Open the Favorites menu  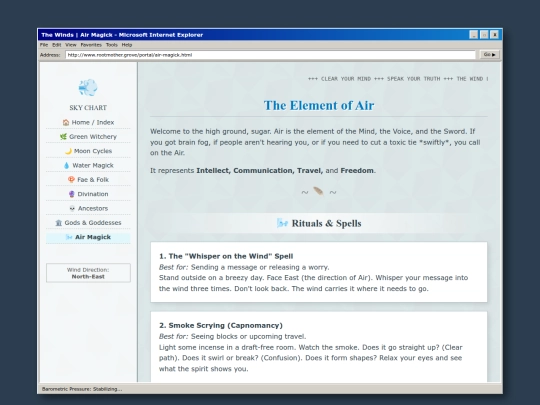point(91,45)
